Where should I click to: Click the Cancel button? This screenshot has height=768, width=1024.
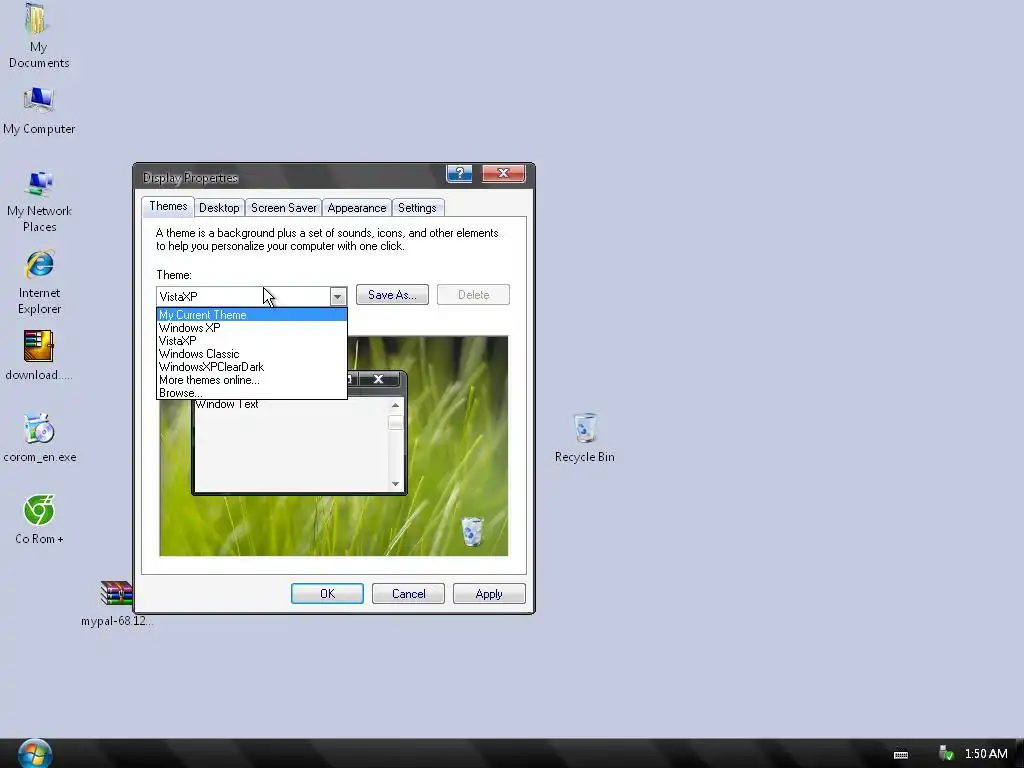[x=408, y=594]
